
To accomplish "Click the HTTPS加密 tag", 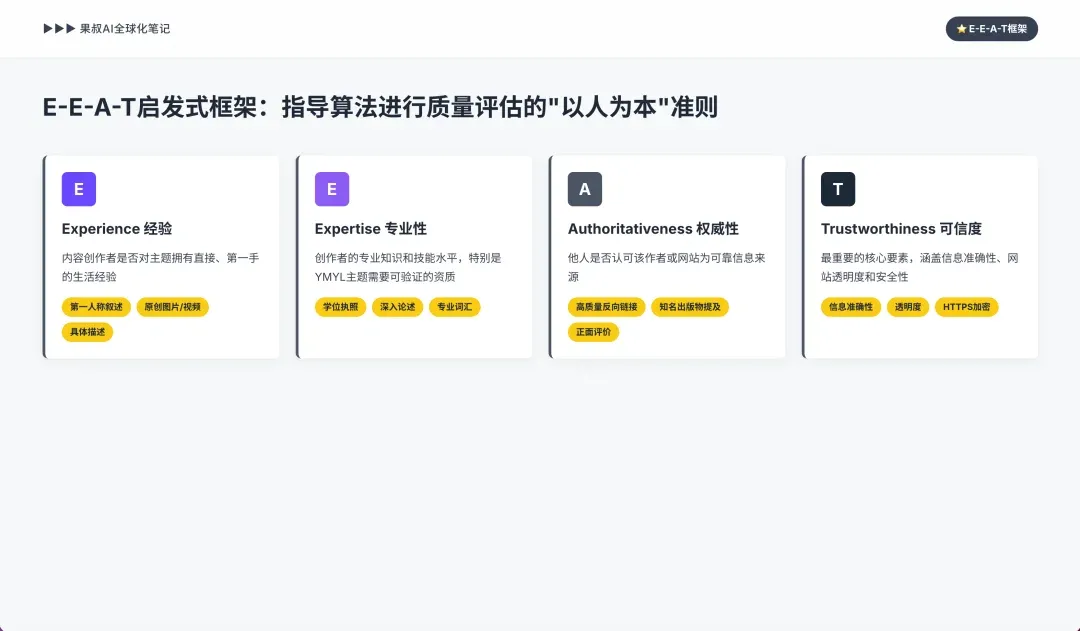I will pyautogui.click(x=967, y=307).
